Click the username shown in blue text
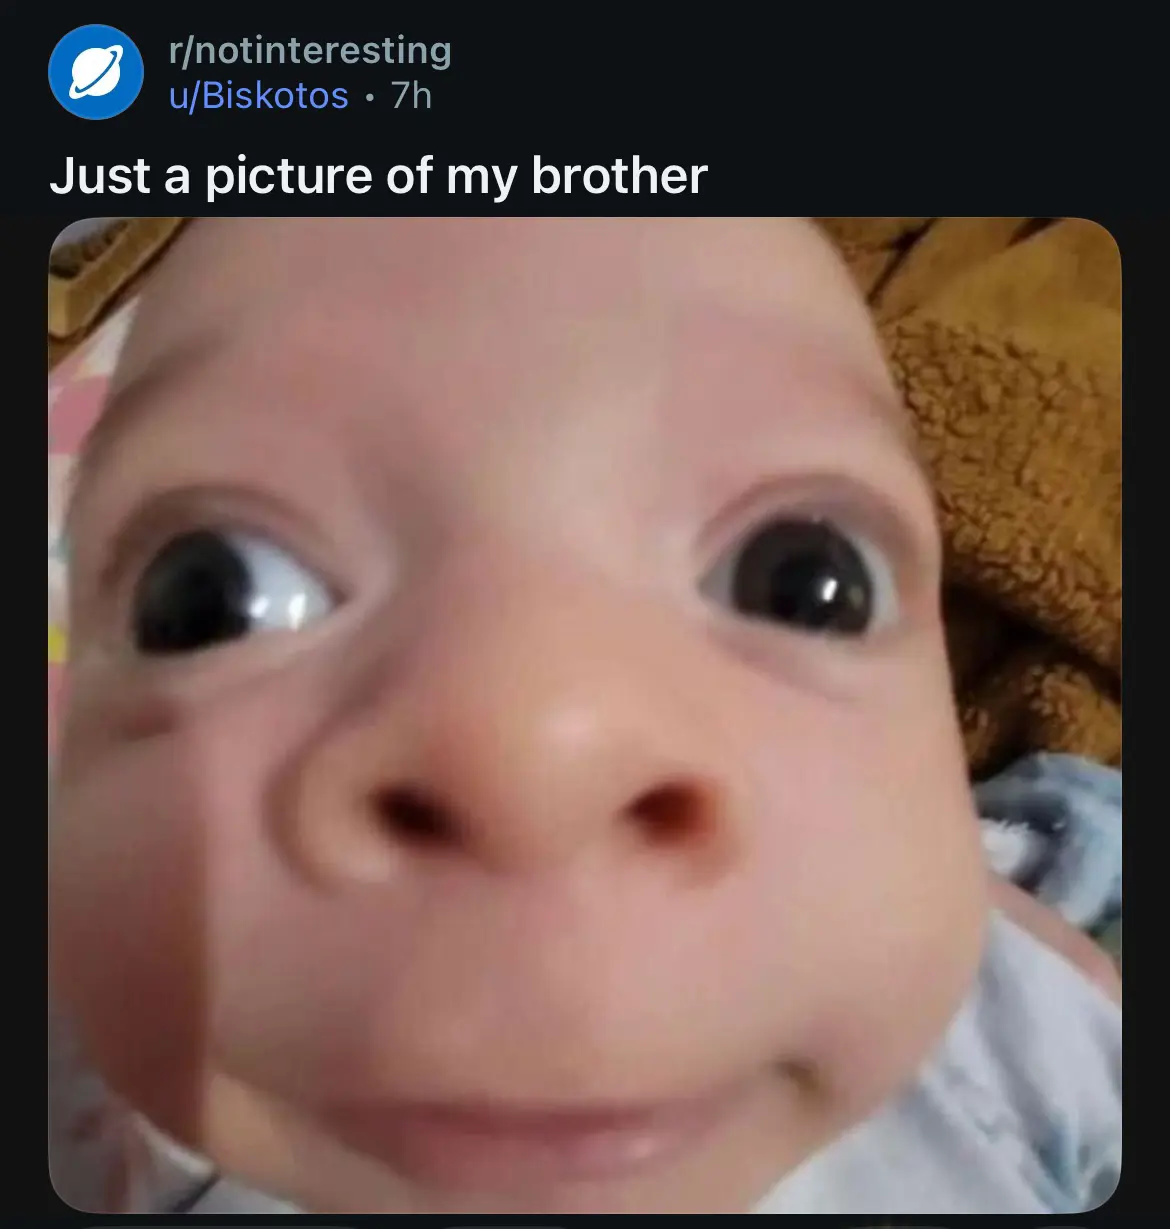The width and height of the screenshot is (1170, 1229). point(259,96)
